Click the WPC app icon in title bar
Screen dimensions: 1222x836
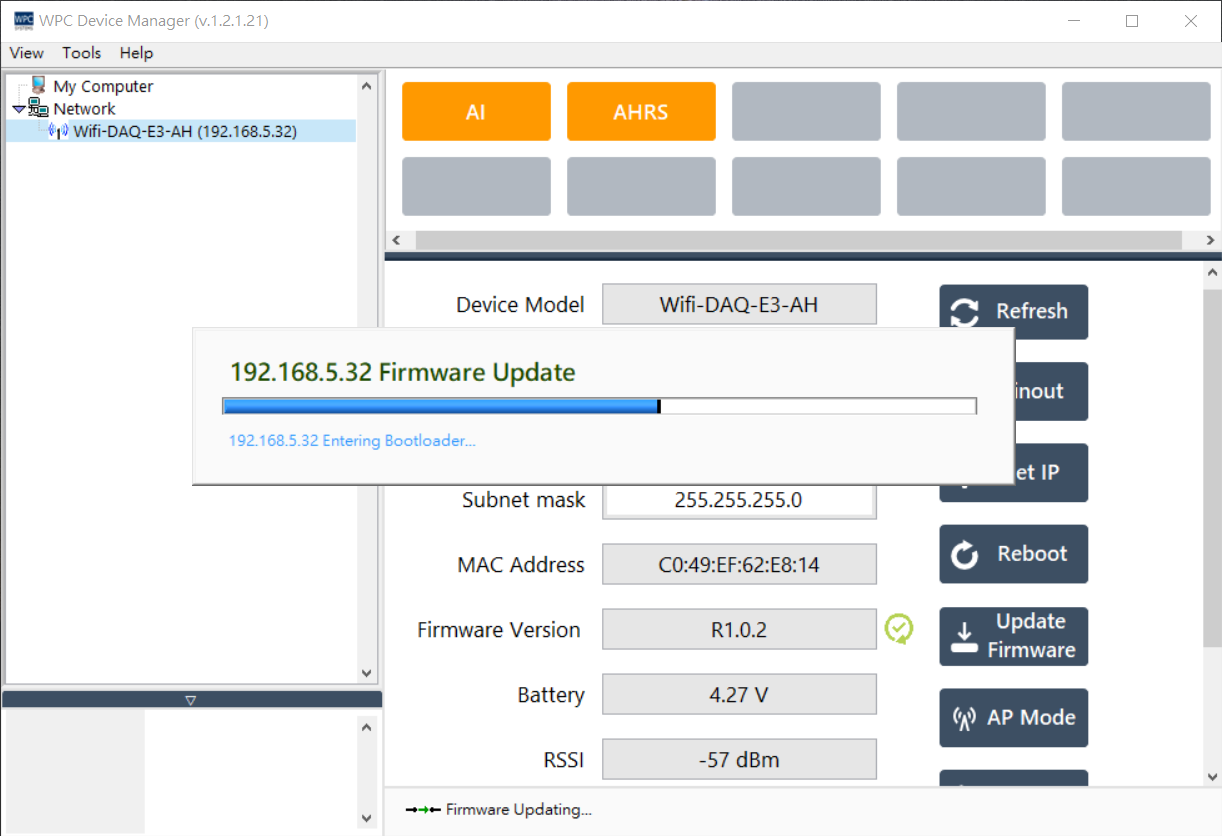pos(23,21)
